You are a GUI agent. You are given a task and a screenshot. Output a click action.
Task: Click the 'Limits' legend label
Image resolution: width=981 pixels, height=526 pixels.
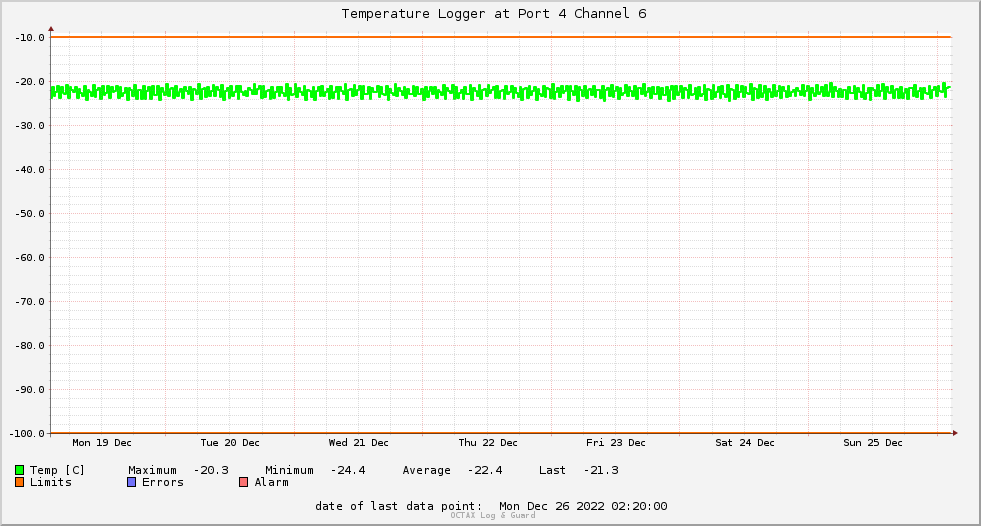click(x=51, y=482)
